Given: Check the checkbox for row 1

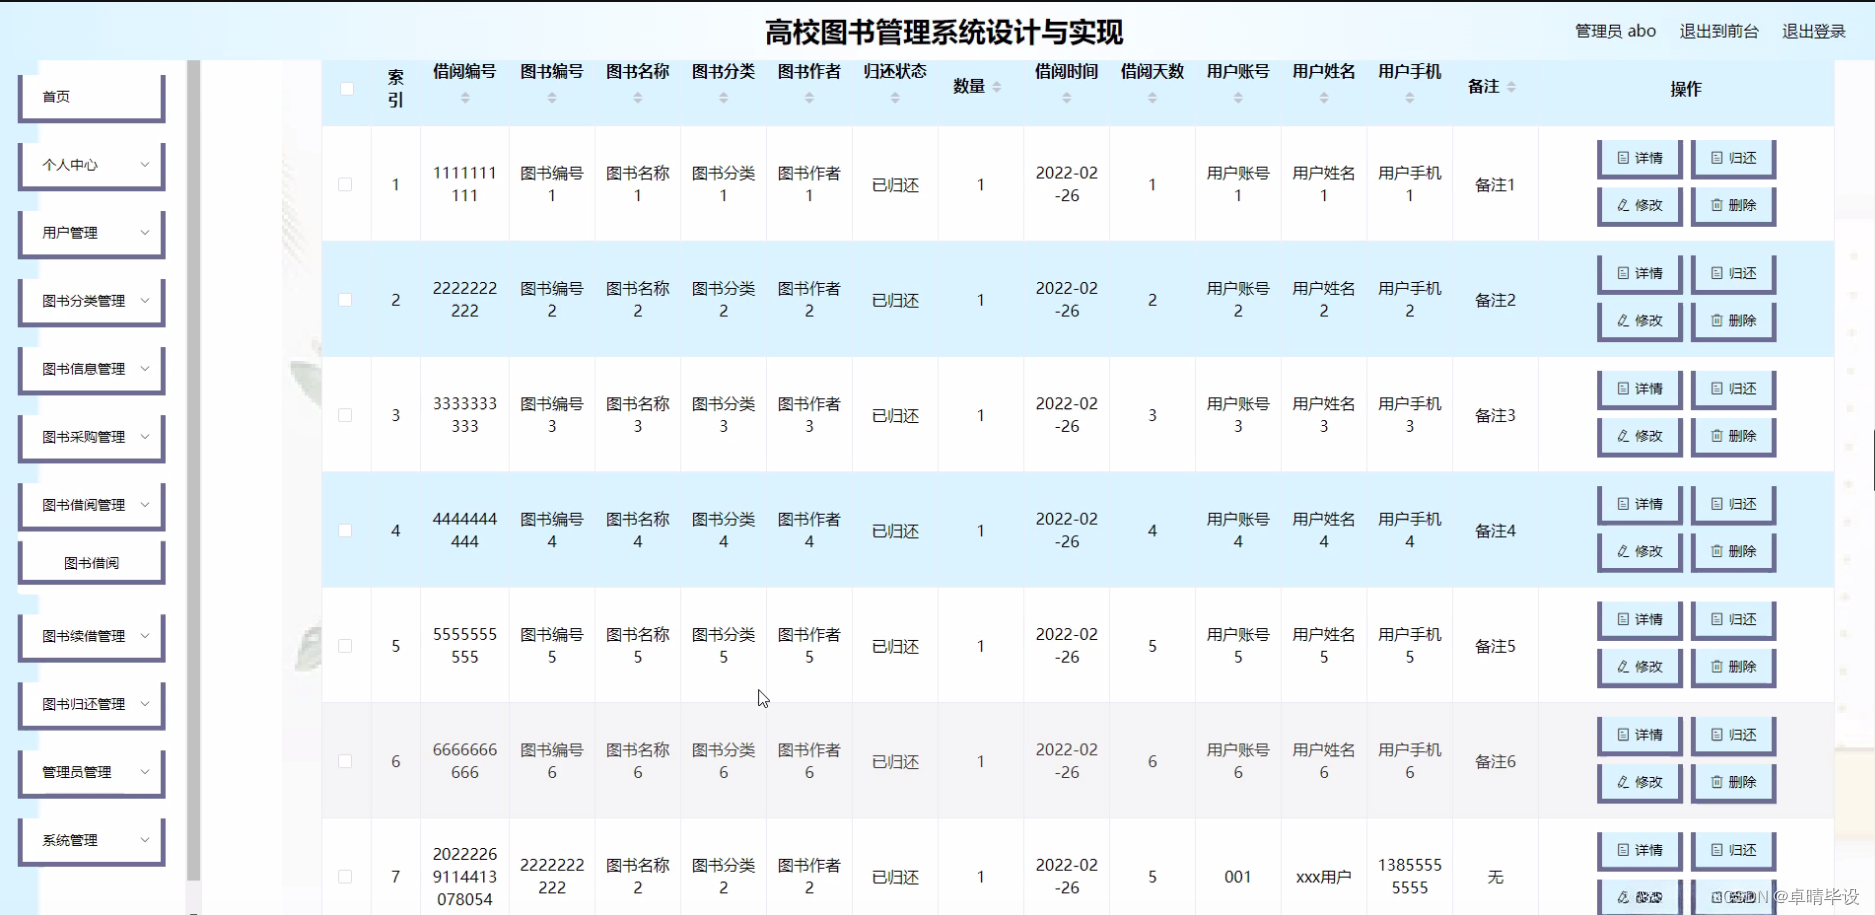Looking at the screenshot, I should click(347, 185).
